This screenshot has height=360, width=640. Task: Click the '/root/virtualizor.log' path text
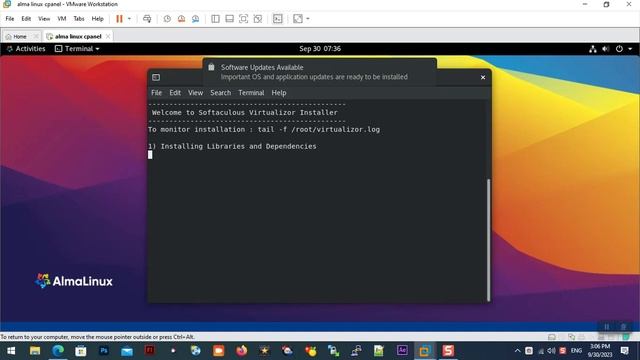336,129
